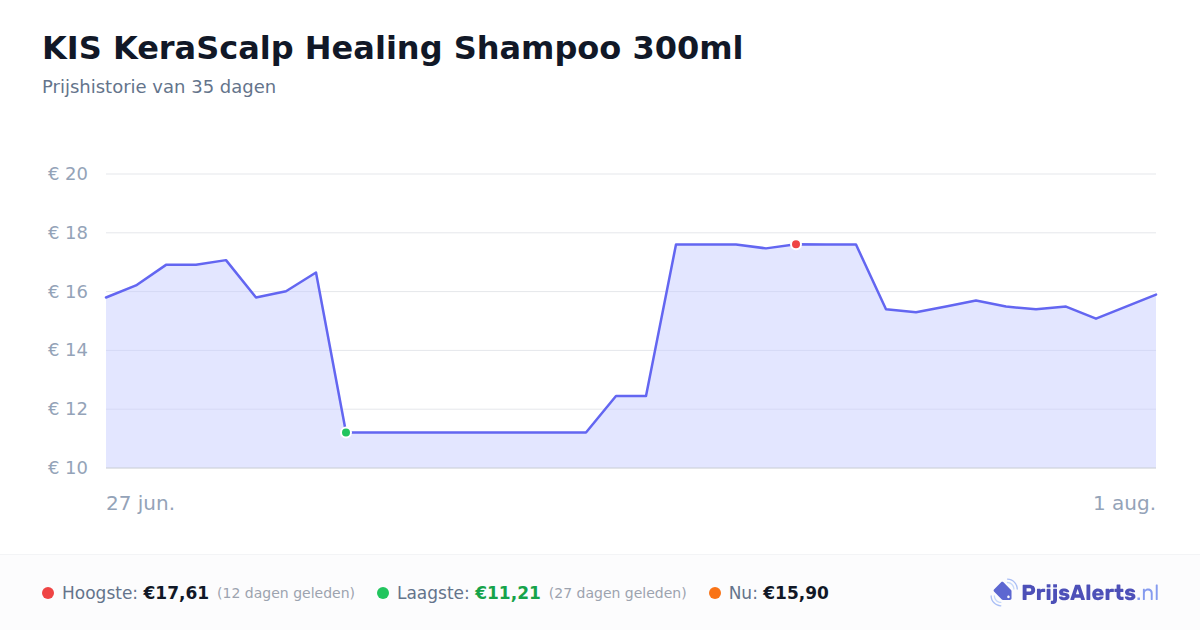1200x630 pixels.
Task: Click the orange dot beside Nu
Action: point(715,593)
